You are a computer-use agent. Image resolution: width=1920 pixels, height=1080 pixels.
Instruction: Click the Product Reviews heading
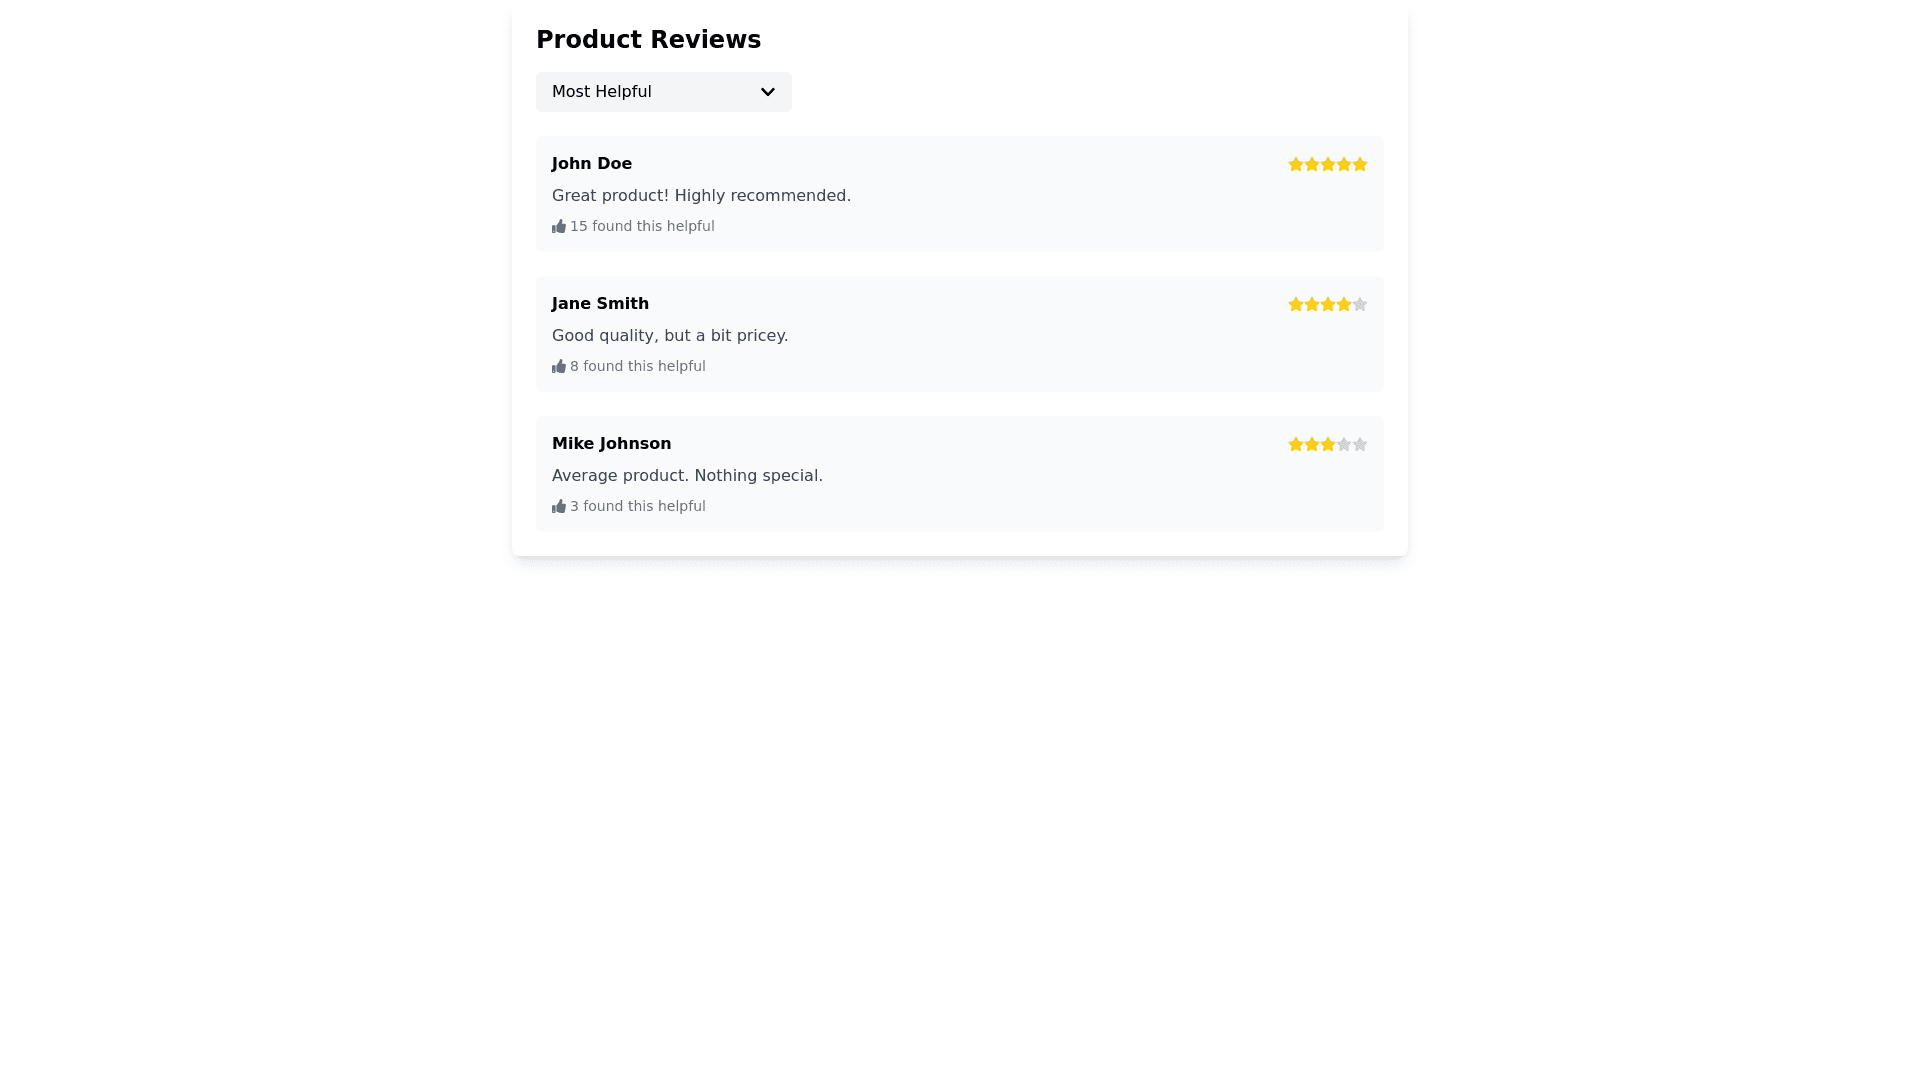tap(648, 40)
